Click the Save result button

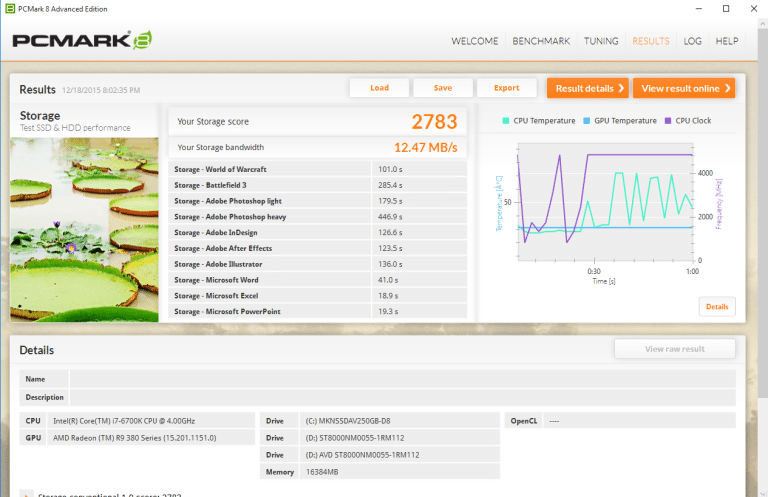443,88
